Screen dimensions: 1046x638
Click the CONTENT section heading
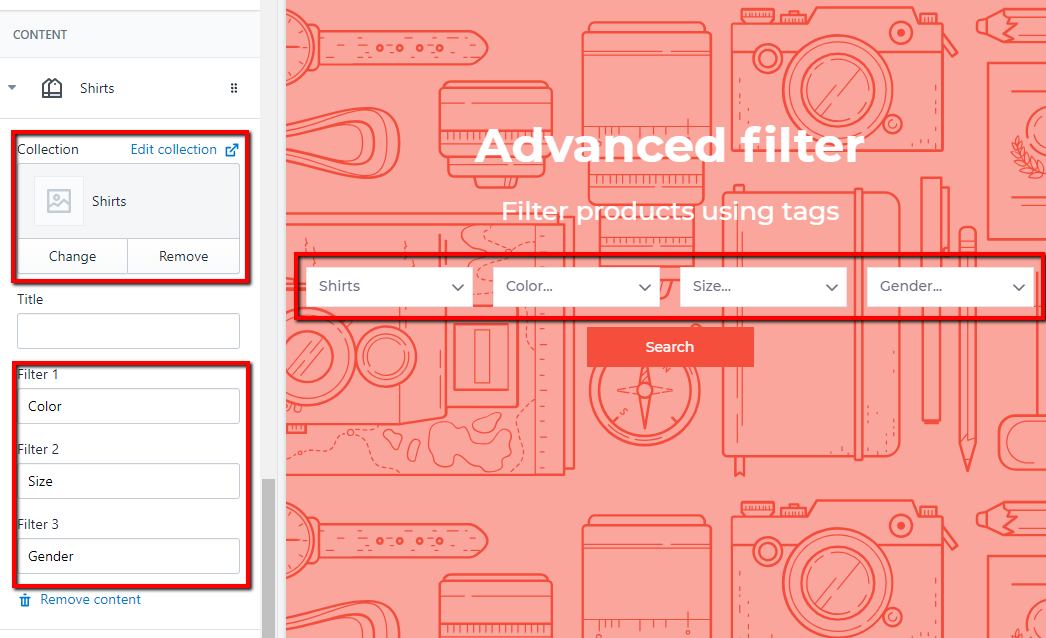click(40, 35)
